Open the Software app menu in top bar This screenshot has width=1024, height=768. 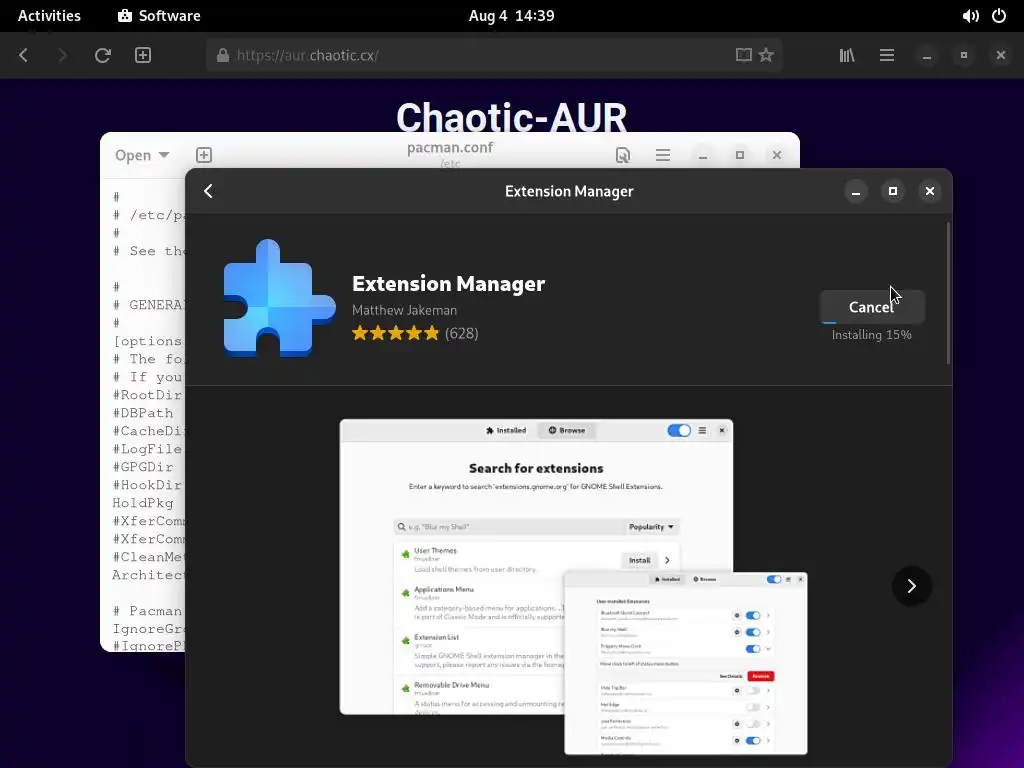coord(159,16)
